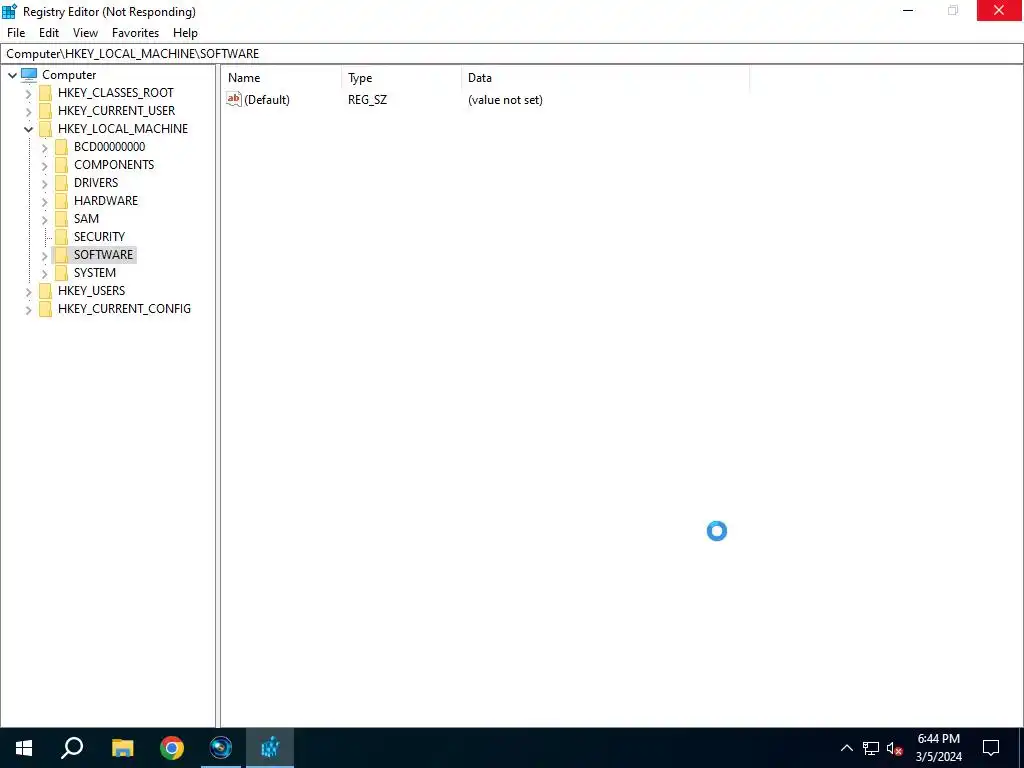Viewport: 1024px width, 768px height.
Task: Expand HKEY_CLASSES_ROOT chevron
Action: [28, 93]
